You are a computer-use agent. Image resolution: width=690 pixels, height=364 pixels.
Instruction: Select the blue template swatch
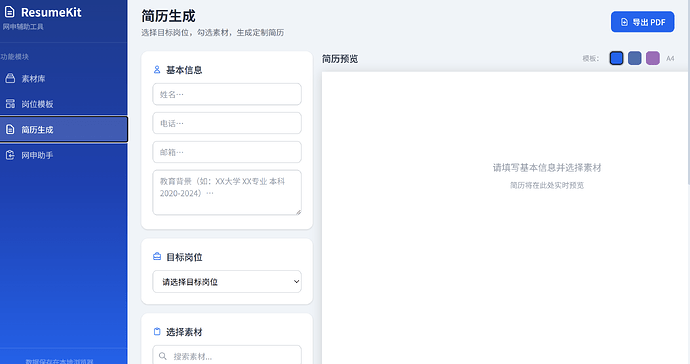pyautogui.click(x=617, y=58)
